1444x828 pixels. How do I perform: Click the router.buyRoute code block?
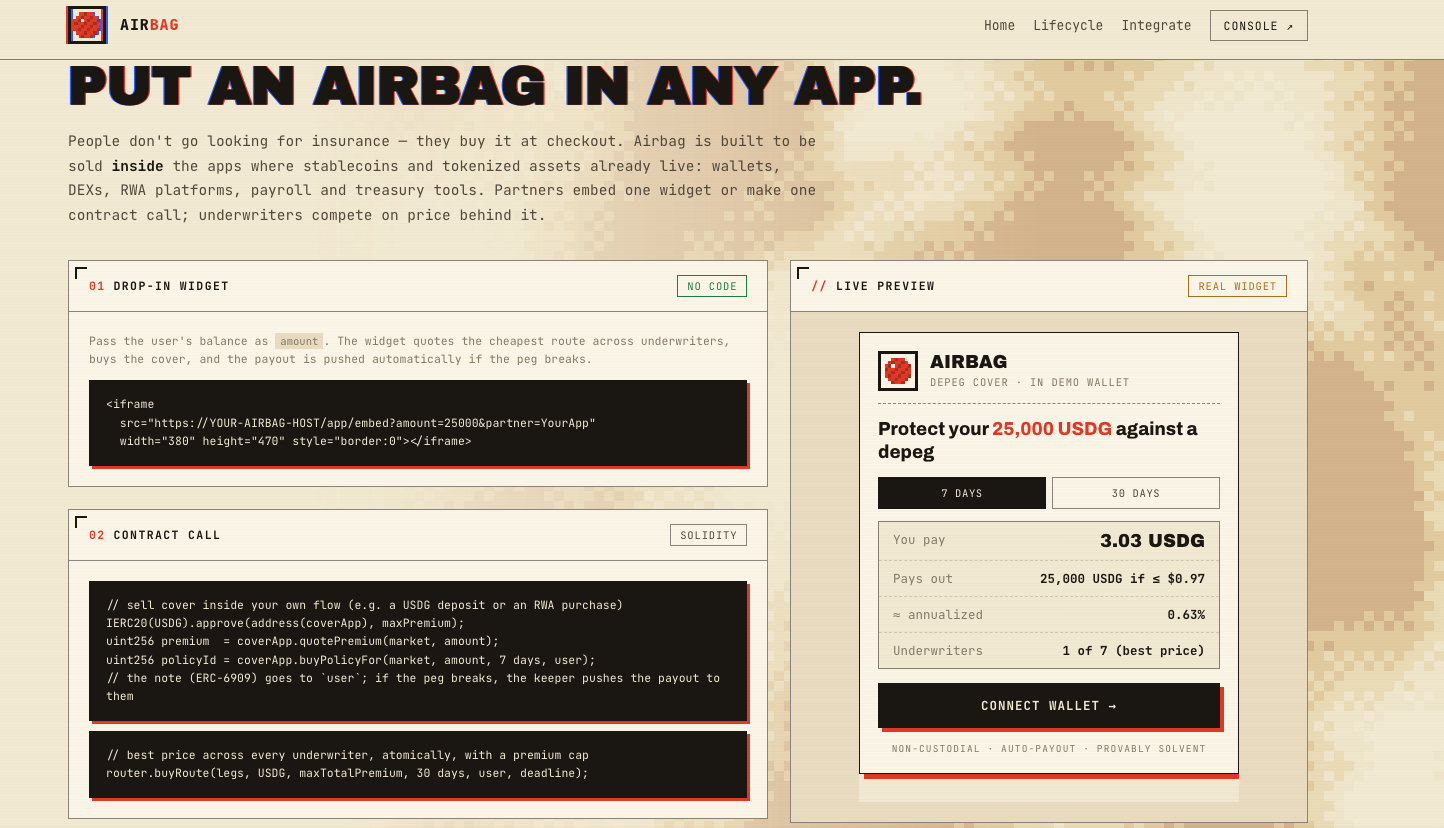pos(418,764)
